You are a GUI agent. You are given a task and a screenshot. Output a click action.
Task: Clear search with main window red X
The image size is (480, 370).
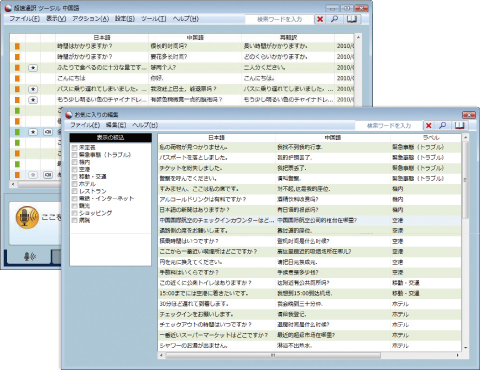(x=320, y=19)
